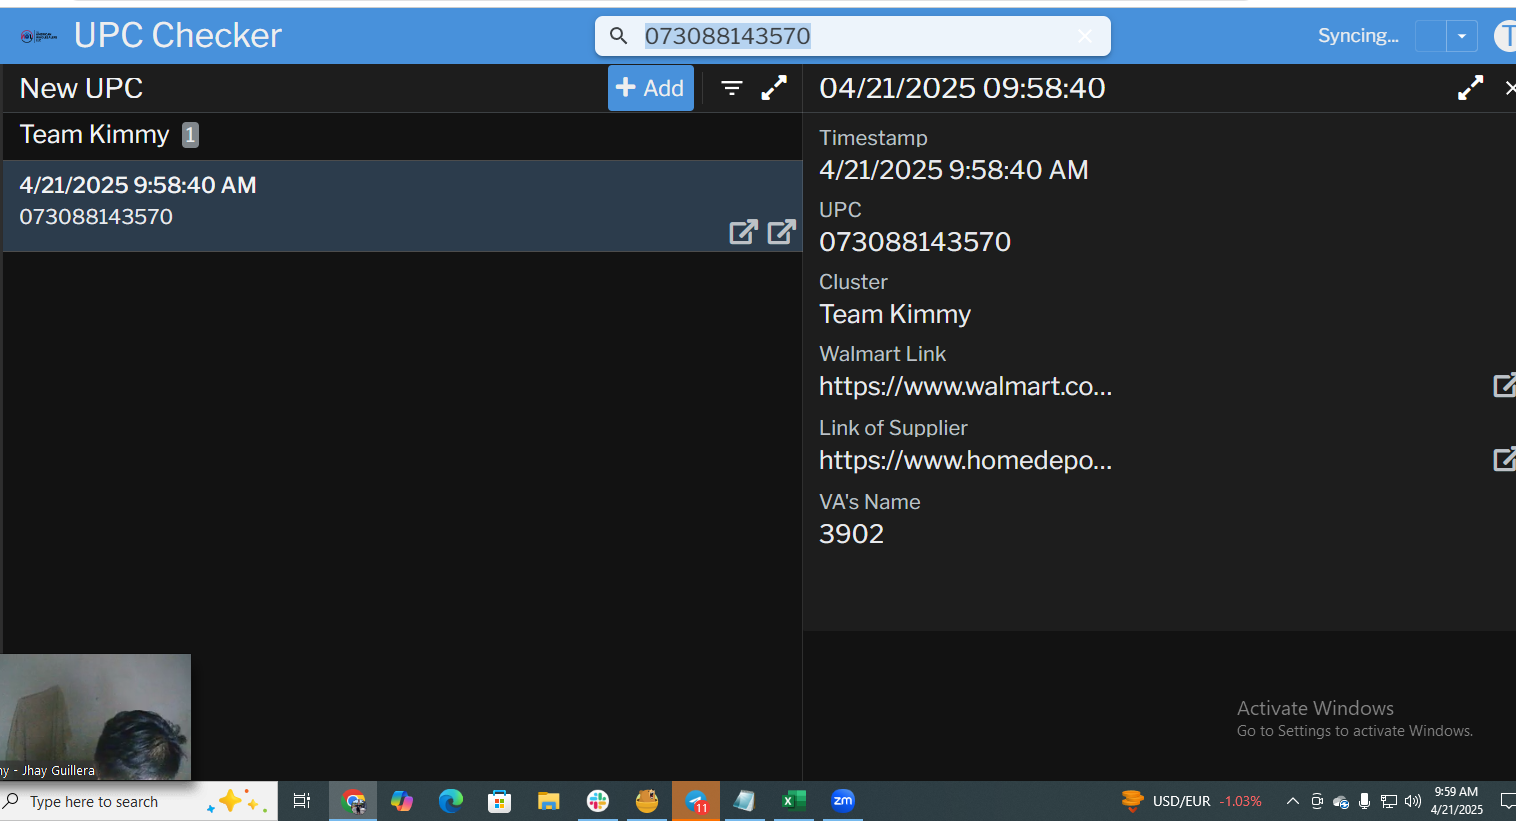Open second external link icon in list row
This screenshot has width=1516, height=821.
point(781,232)
